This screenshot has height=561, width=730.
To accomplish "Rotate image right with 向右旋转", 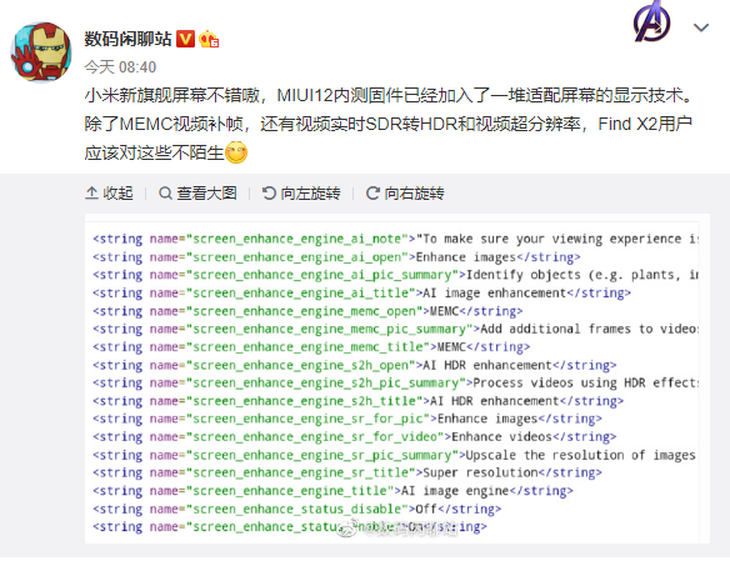I will pyautogui.click(x=405, y=193).
